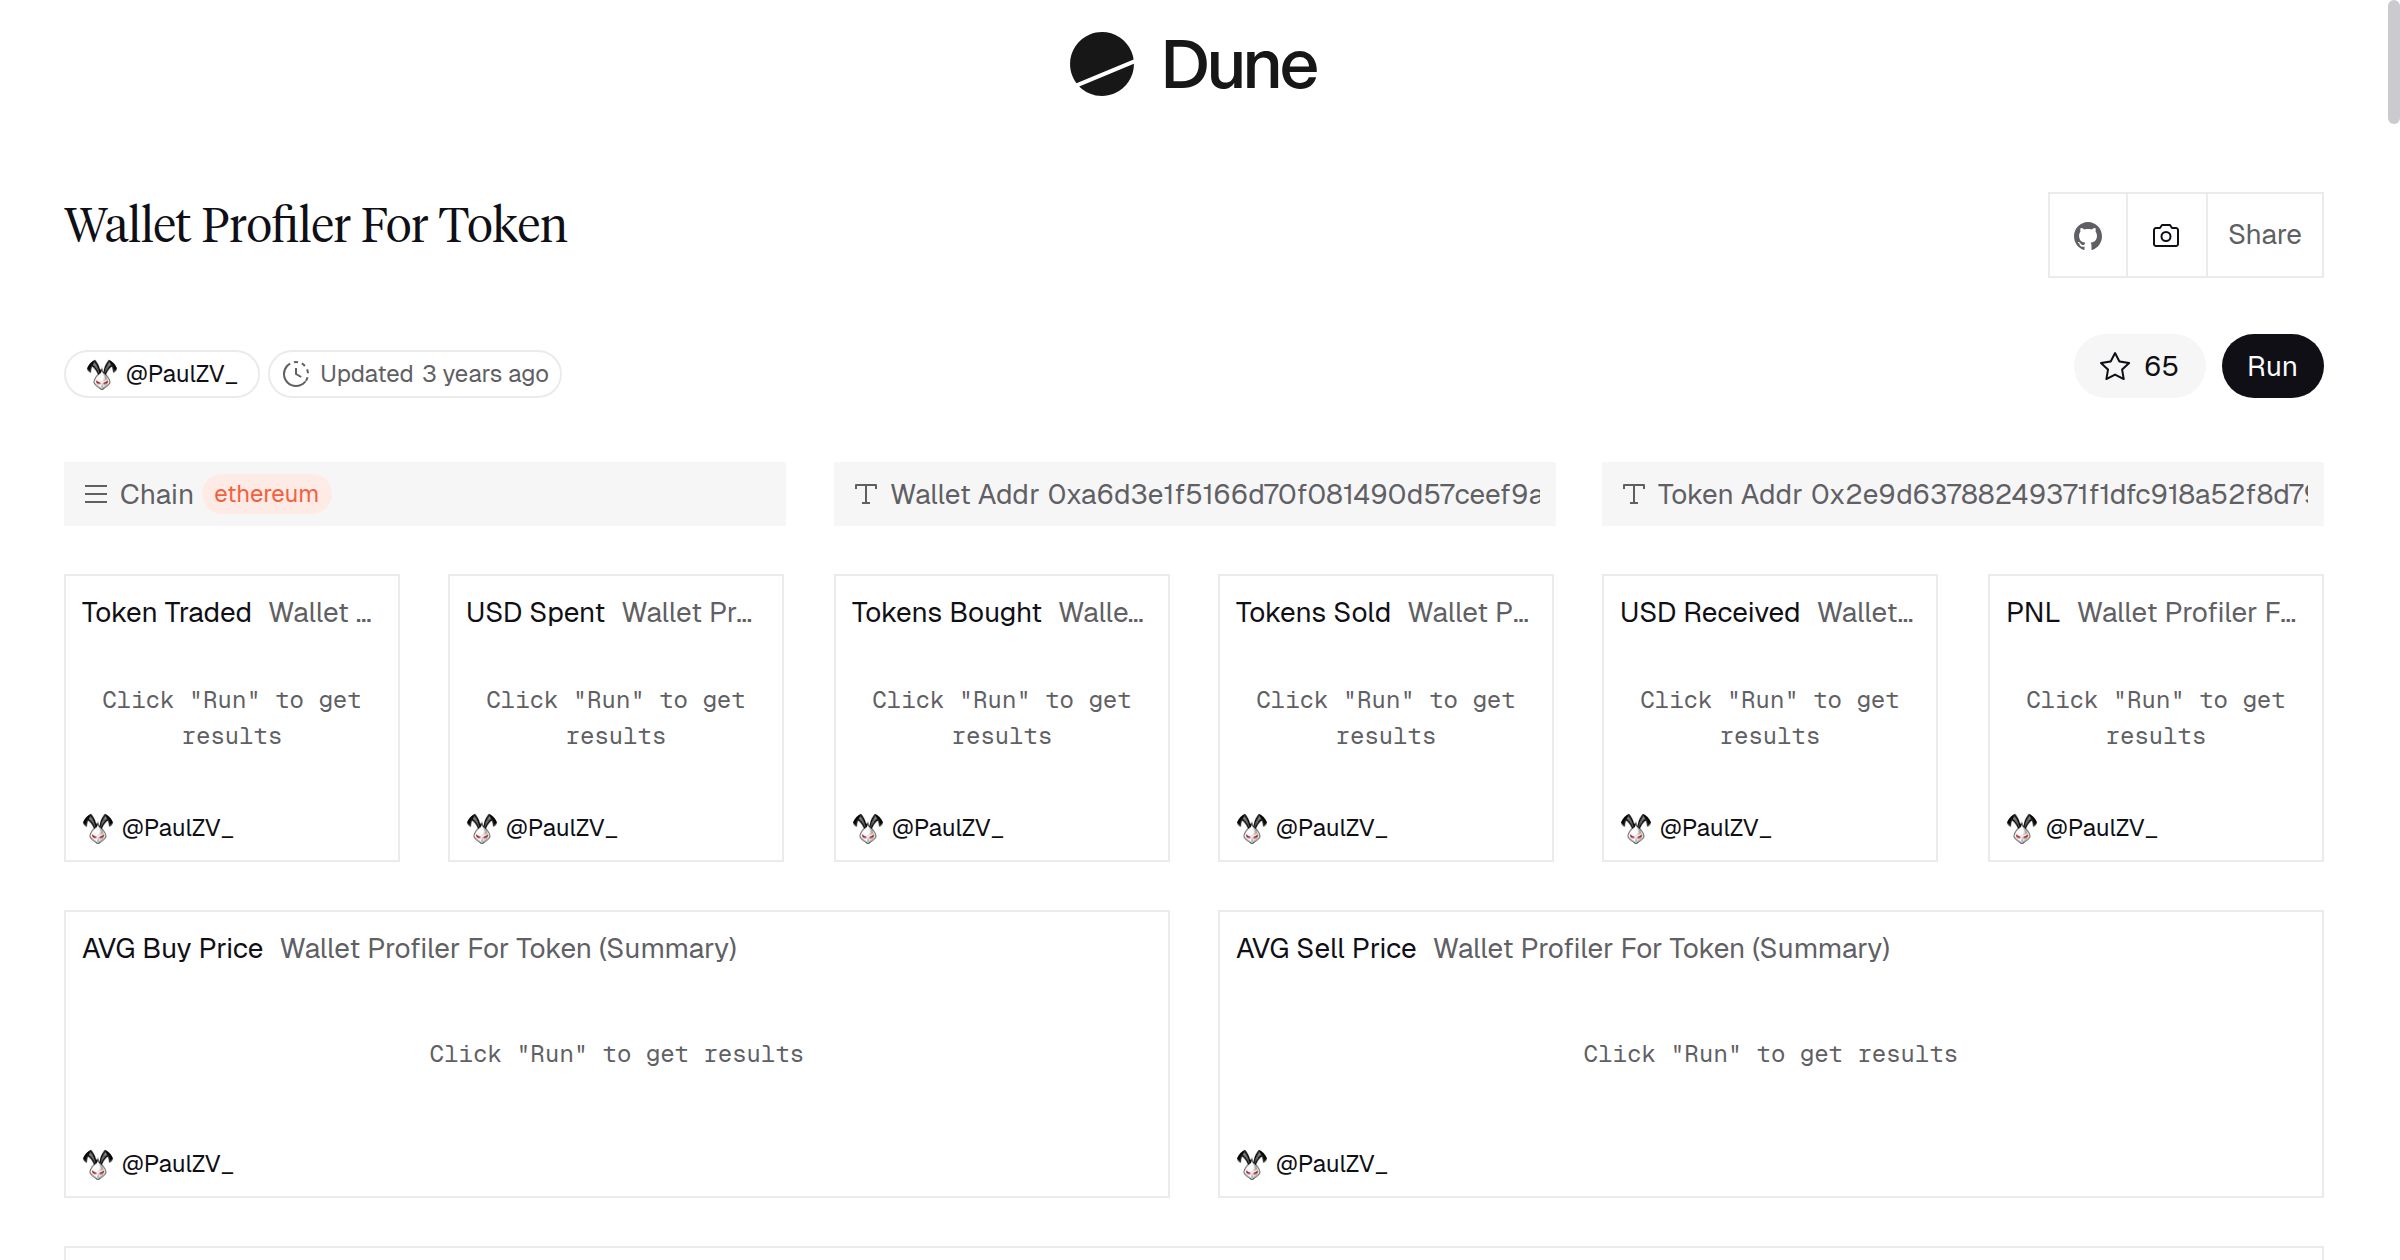
Task: Run the dashboard queries
Action: [x=2272, y=366]
